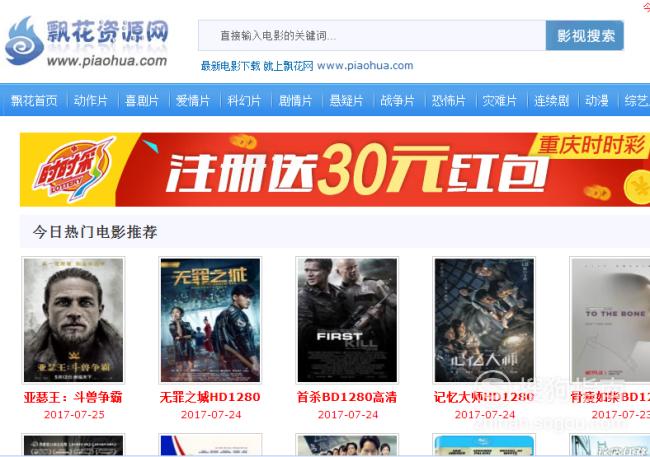Screen dimensions: 650x457
Task: Select the 悬疑片 category
Action: point(347,100)
